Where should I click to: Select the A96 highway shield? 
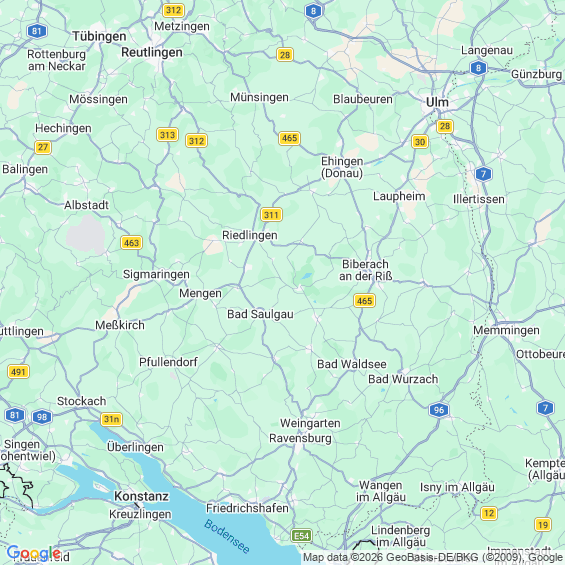pyautogui.click(x=439, y=410)
